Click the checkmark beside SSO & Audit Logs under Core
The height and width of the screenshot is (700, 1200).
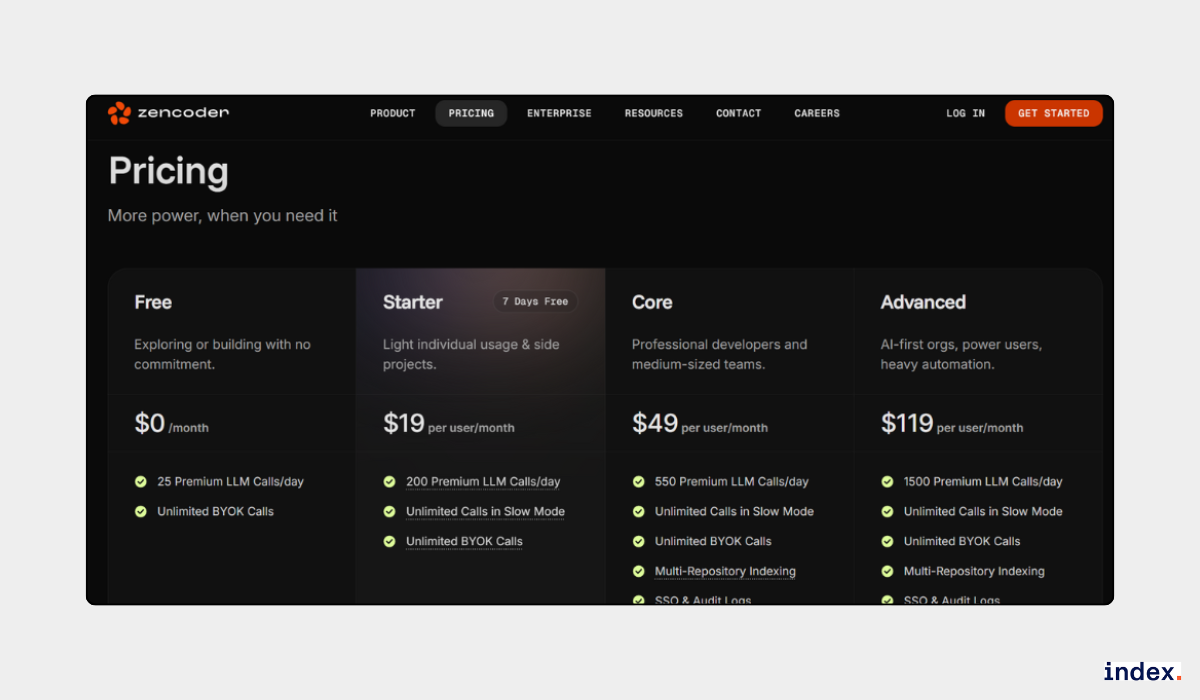(638, 598)
